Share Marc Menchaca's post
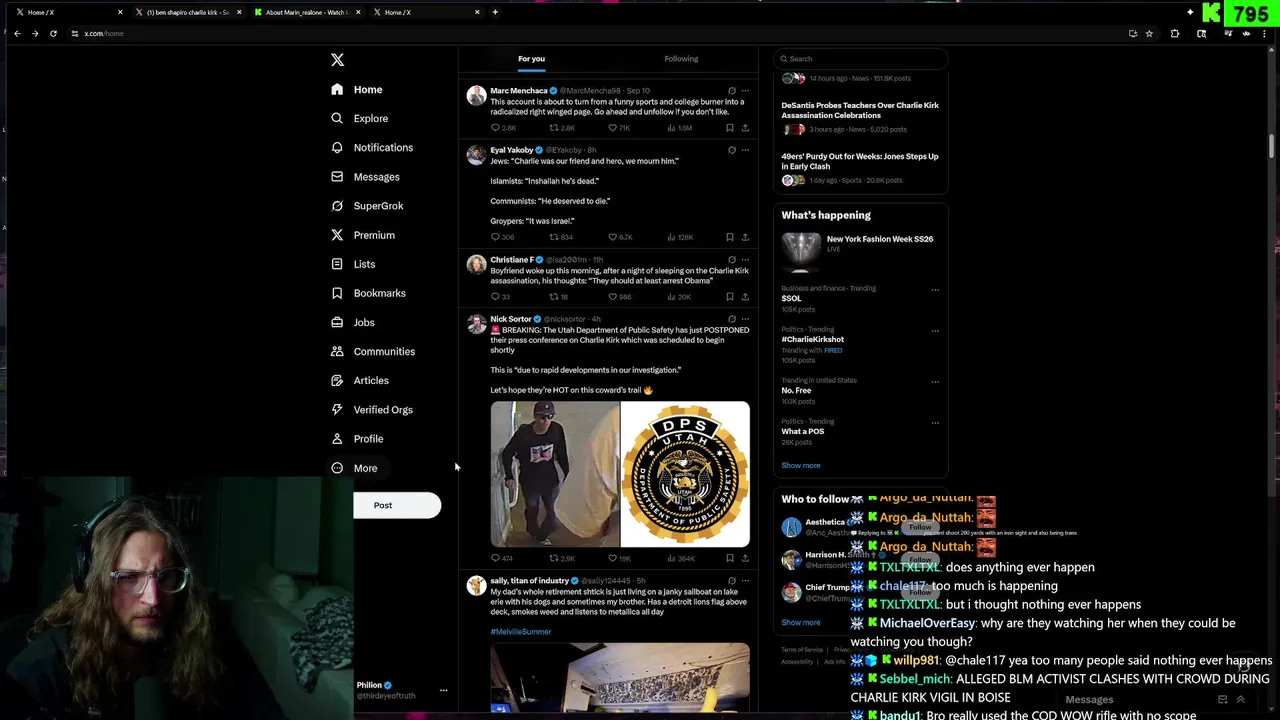 (745, 128)
